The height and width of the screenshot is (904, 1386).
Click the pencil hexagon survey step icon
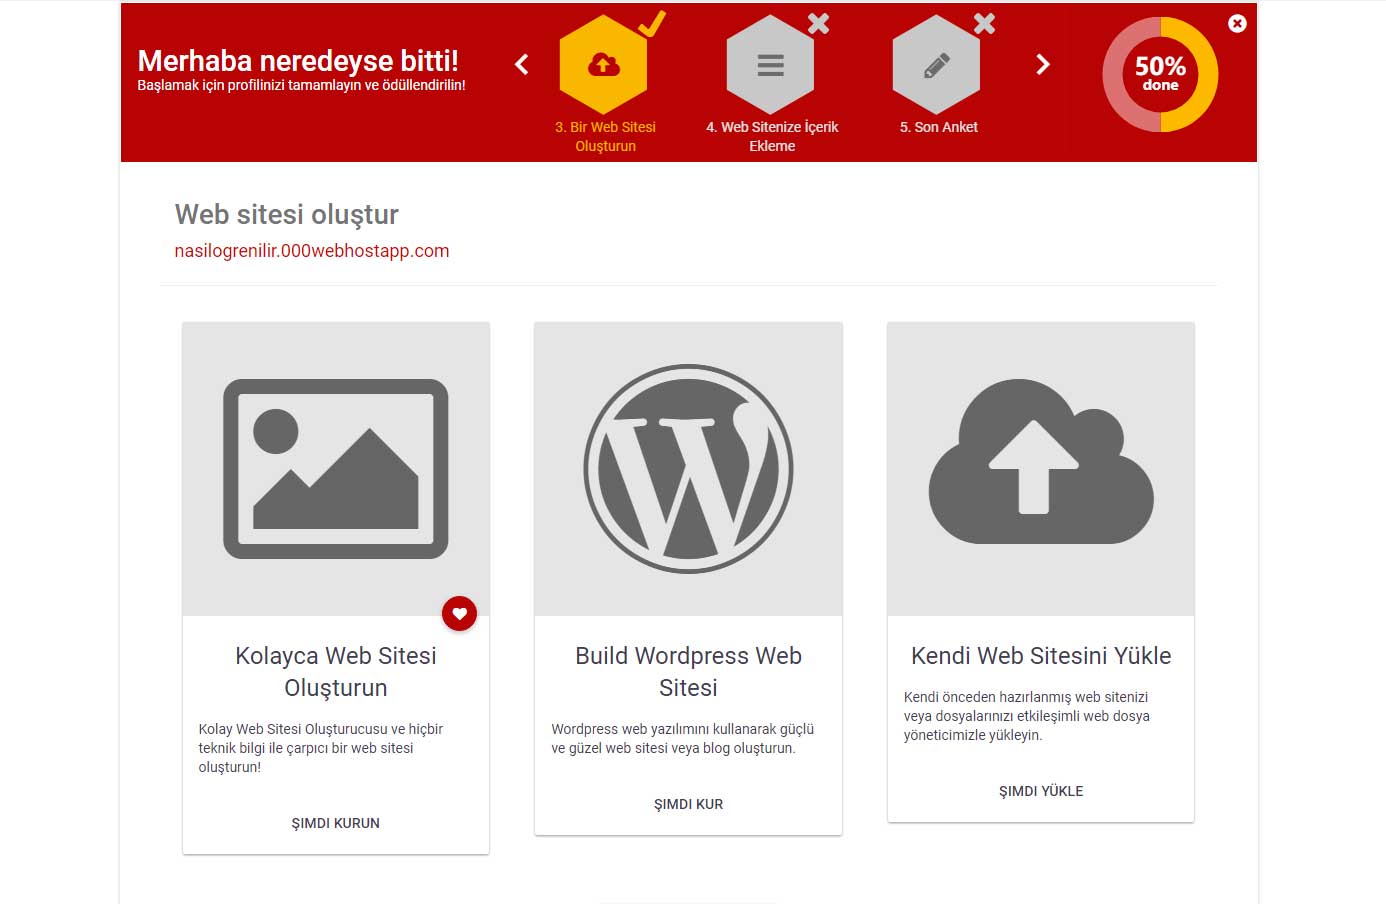click(x=936, y=65)
